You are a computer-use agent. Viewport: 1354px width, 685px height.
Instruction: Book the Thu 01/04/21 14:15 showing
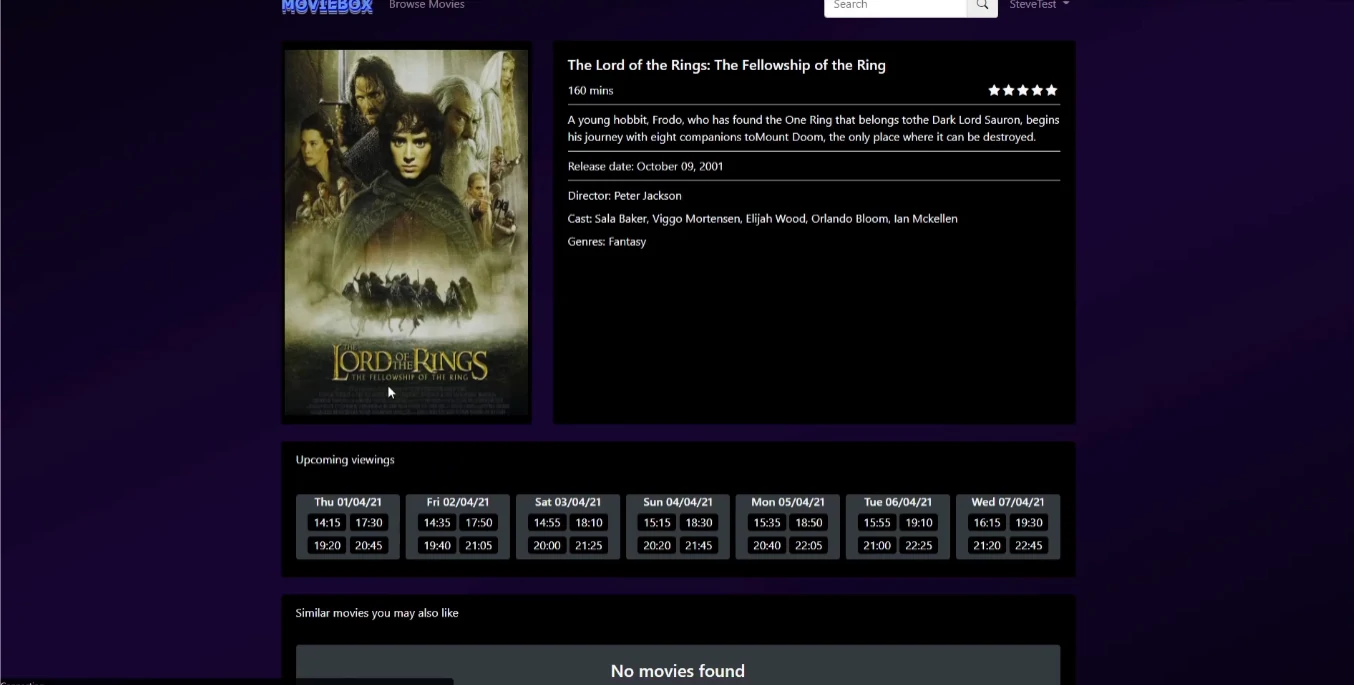[327, 523]
